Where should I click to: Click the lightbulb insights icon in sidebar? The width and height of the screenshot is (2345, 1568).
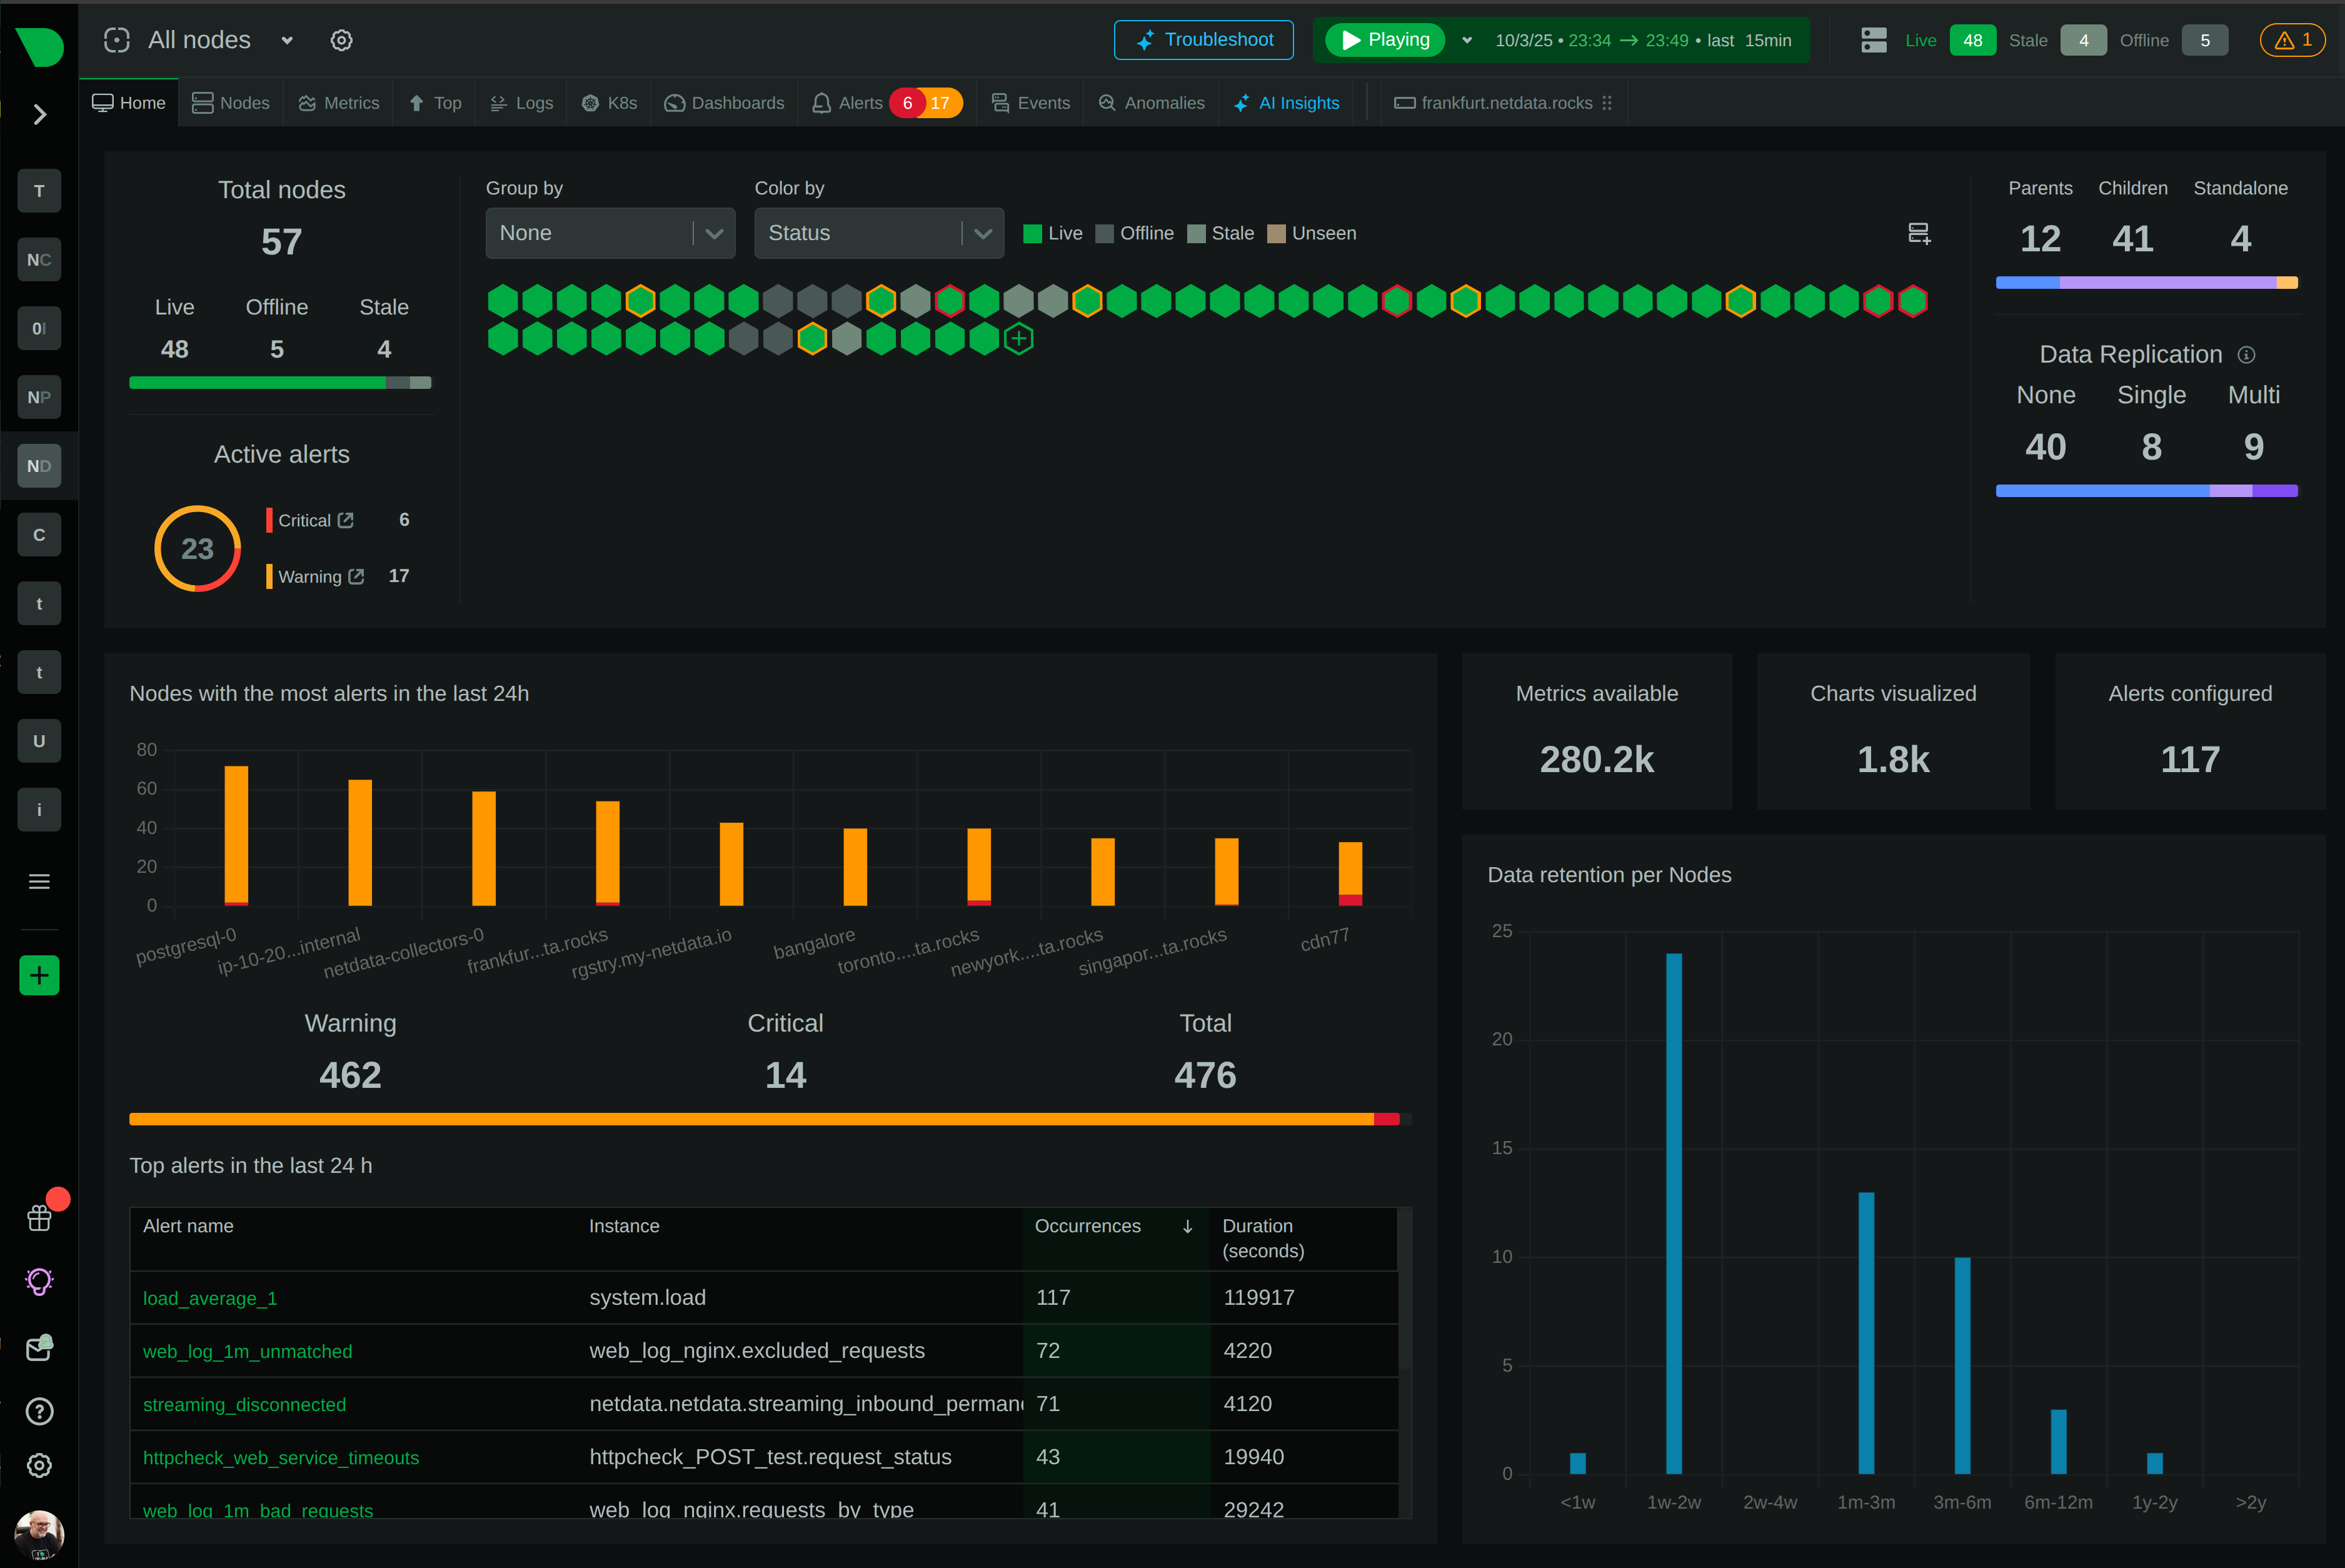coord(40,1281)
